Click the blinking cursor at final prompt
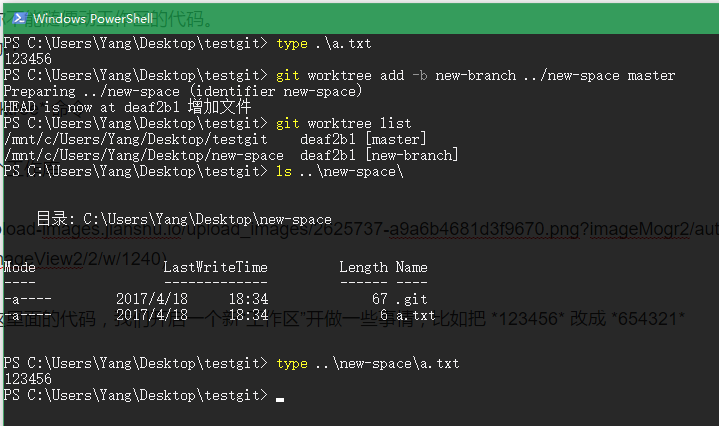719x426 pixels. [x=280, y=399]
